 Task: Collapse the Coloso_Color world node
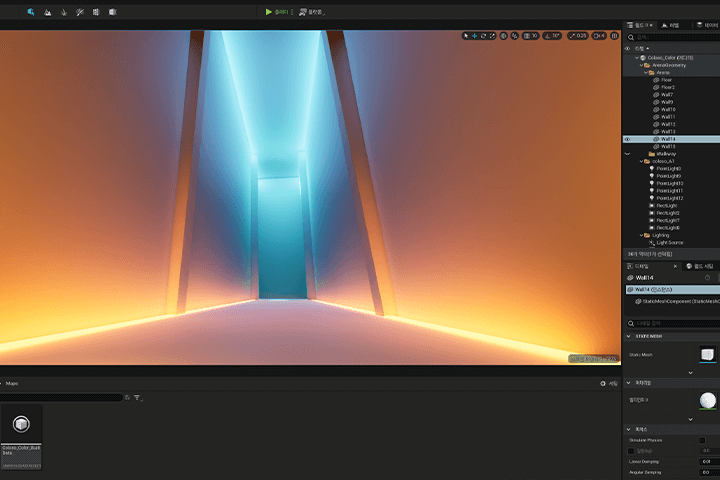point(637,58)
